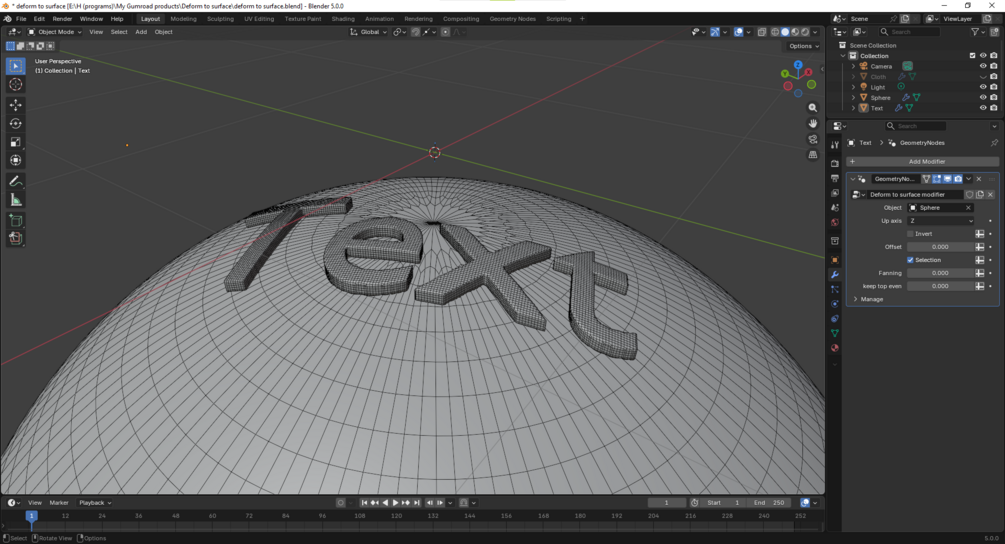Viewport: 1005px width, 544px height.
Task: Enable the Invert checkbox
Action: coord(910,234)
